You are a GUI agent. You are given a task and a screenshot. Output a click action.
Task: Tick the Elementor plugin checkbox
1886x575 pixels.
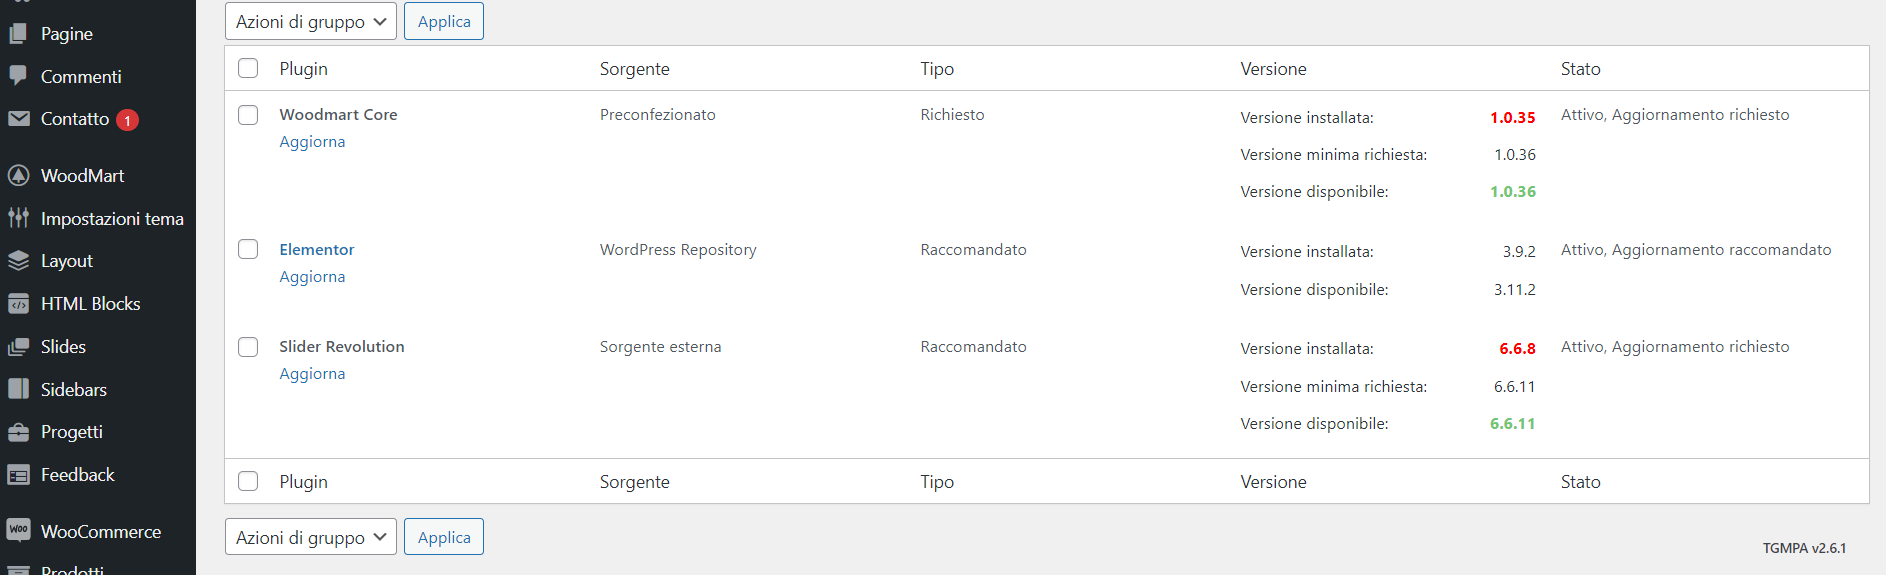(x=248, y=249)
